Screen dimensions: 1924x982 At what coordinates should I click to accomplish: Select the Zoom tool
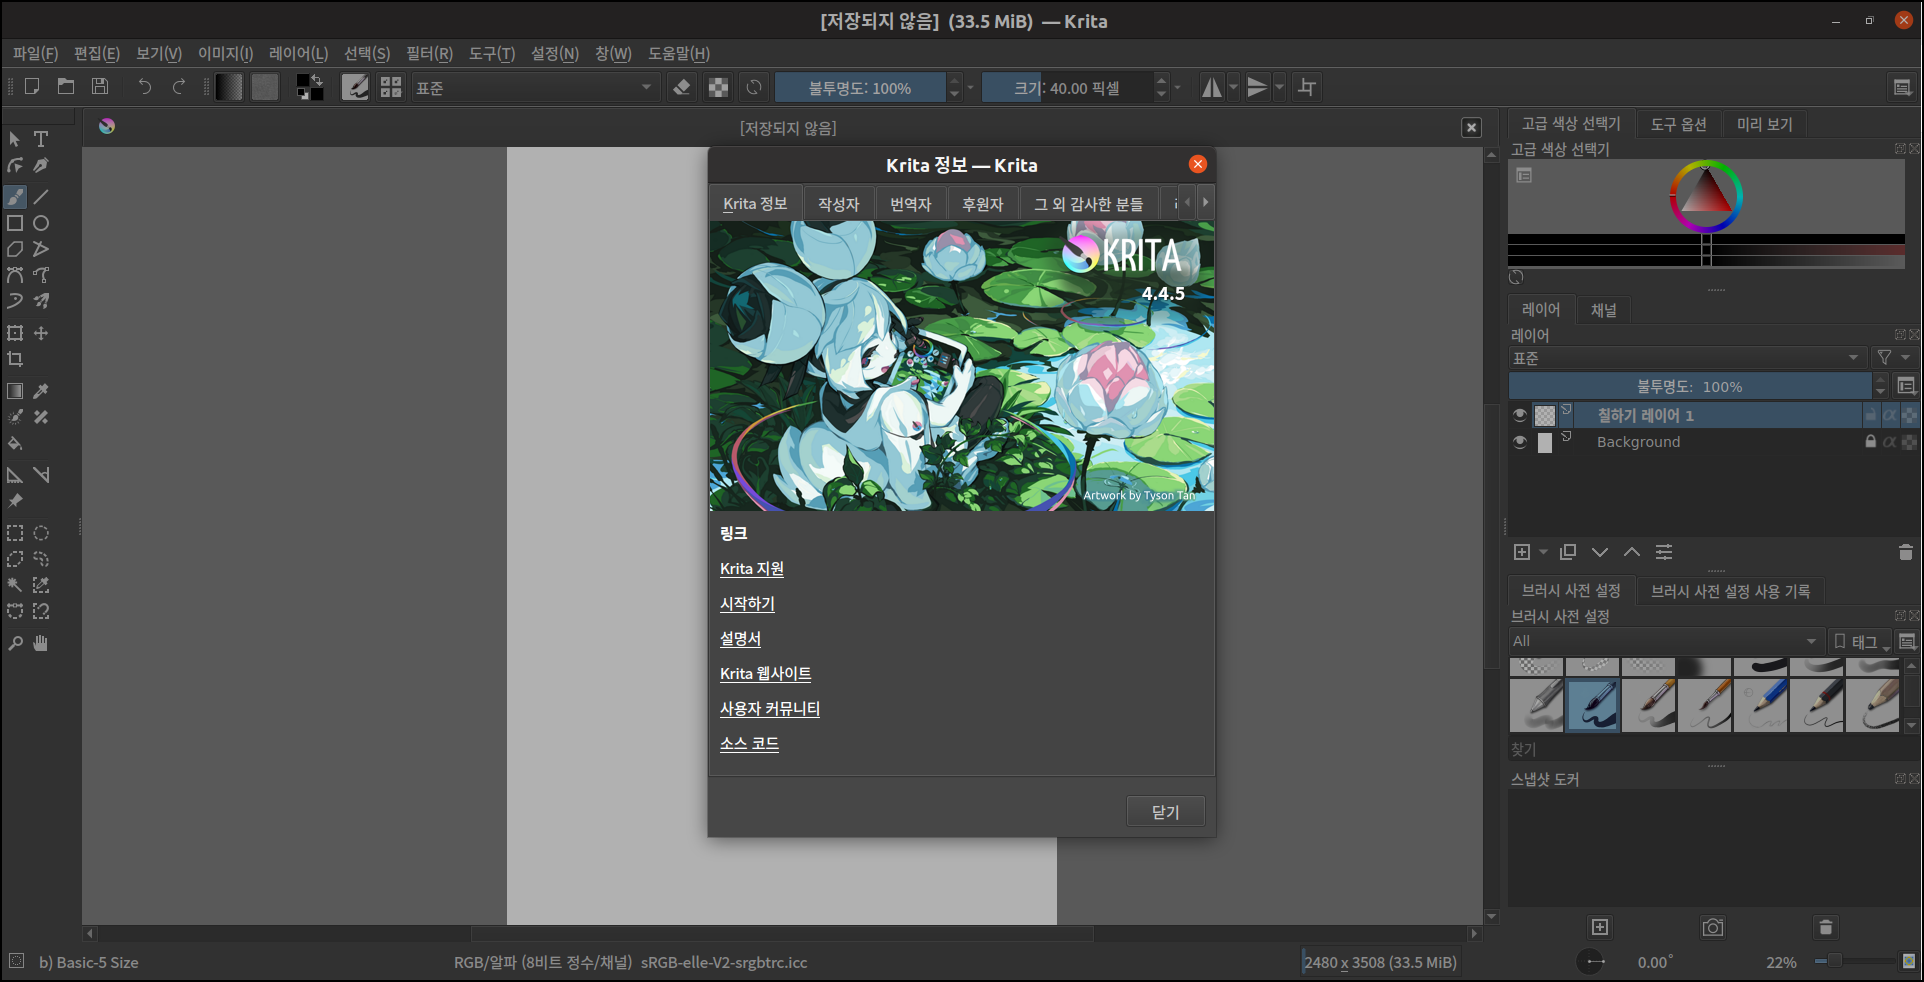[x=15, y=643]
